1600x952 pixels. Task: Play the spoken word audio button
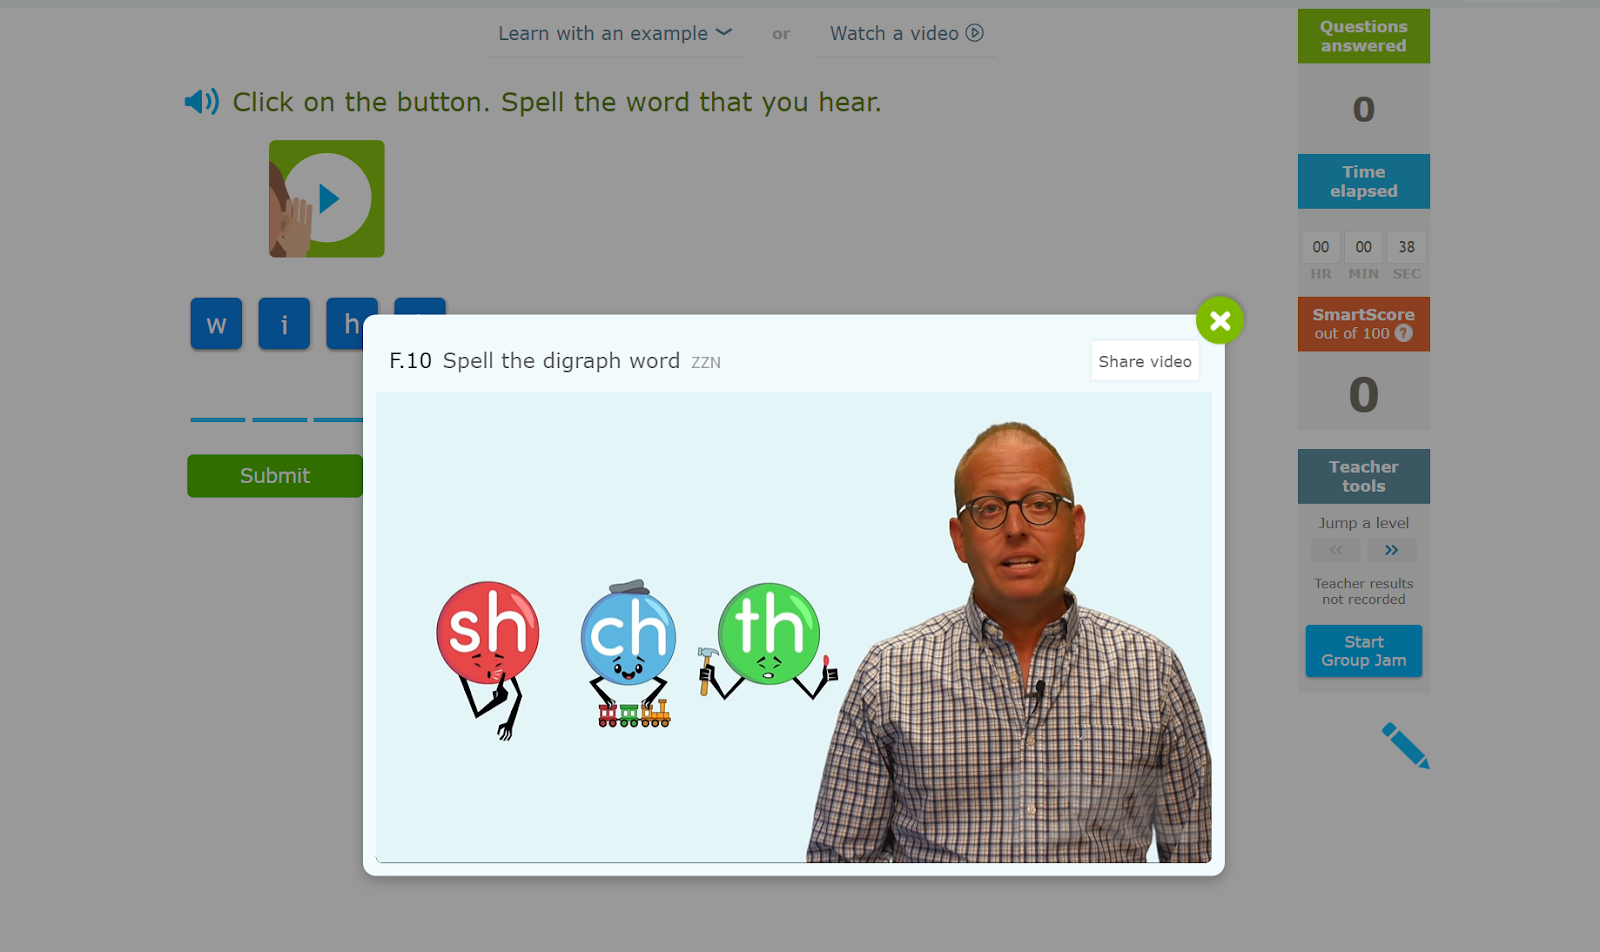[x=327, y=199]
